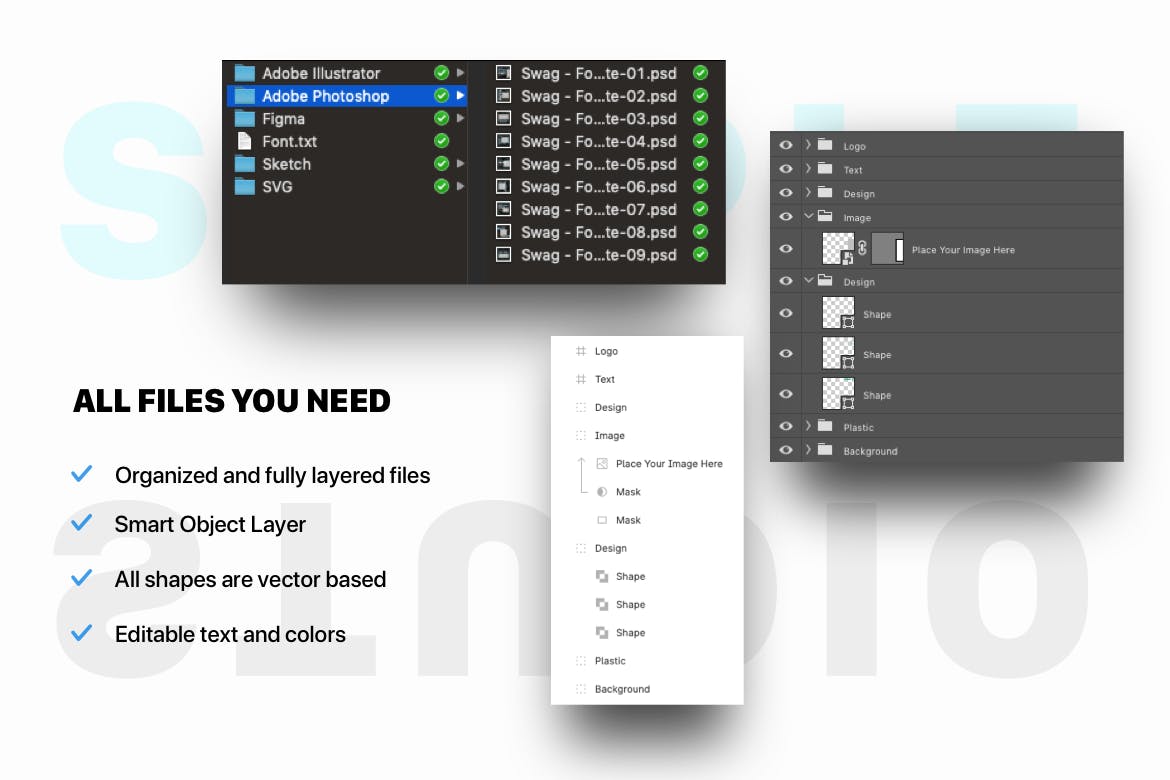Expand the Plastic group chevron in dark panel

click(x=808, y=426)
